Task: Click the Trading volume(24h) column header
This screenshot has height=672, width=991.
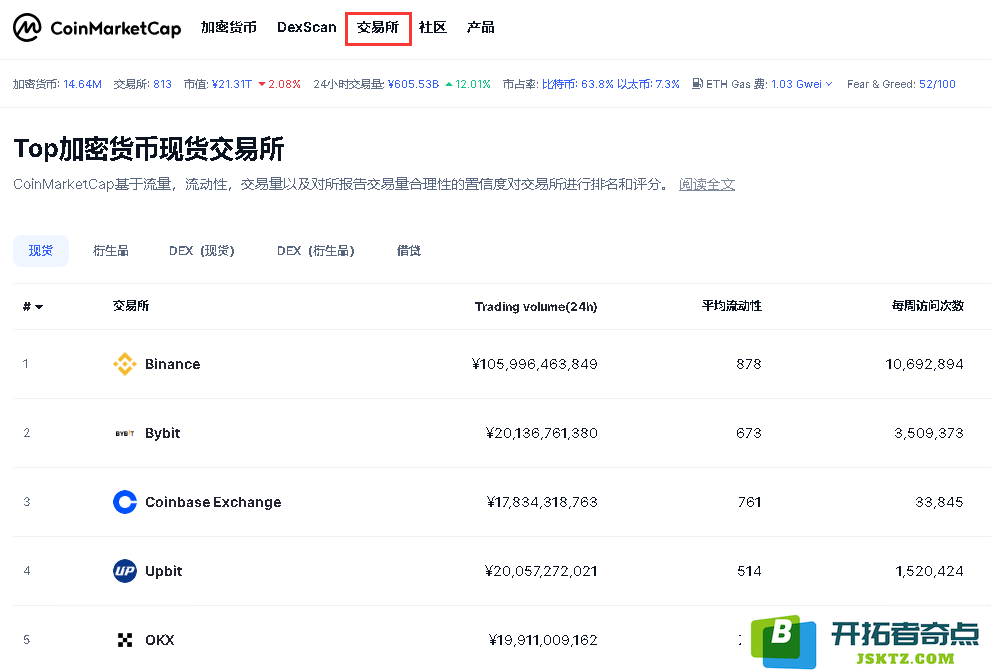Action: [536, 307]
